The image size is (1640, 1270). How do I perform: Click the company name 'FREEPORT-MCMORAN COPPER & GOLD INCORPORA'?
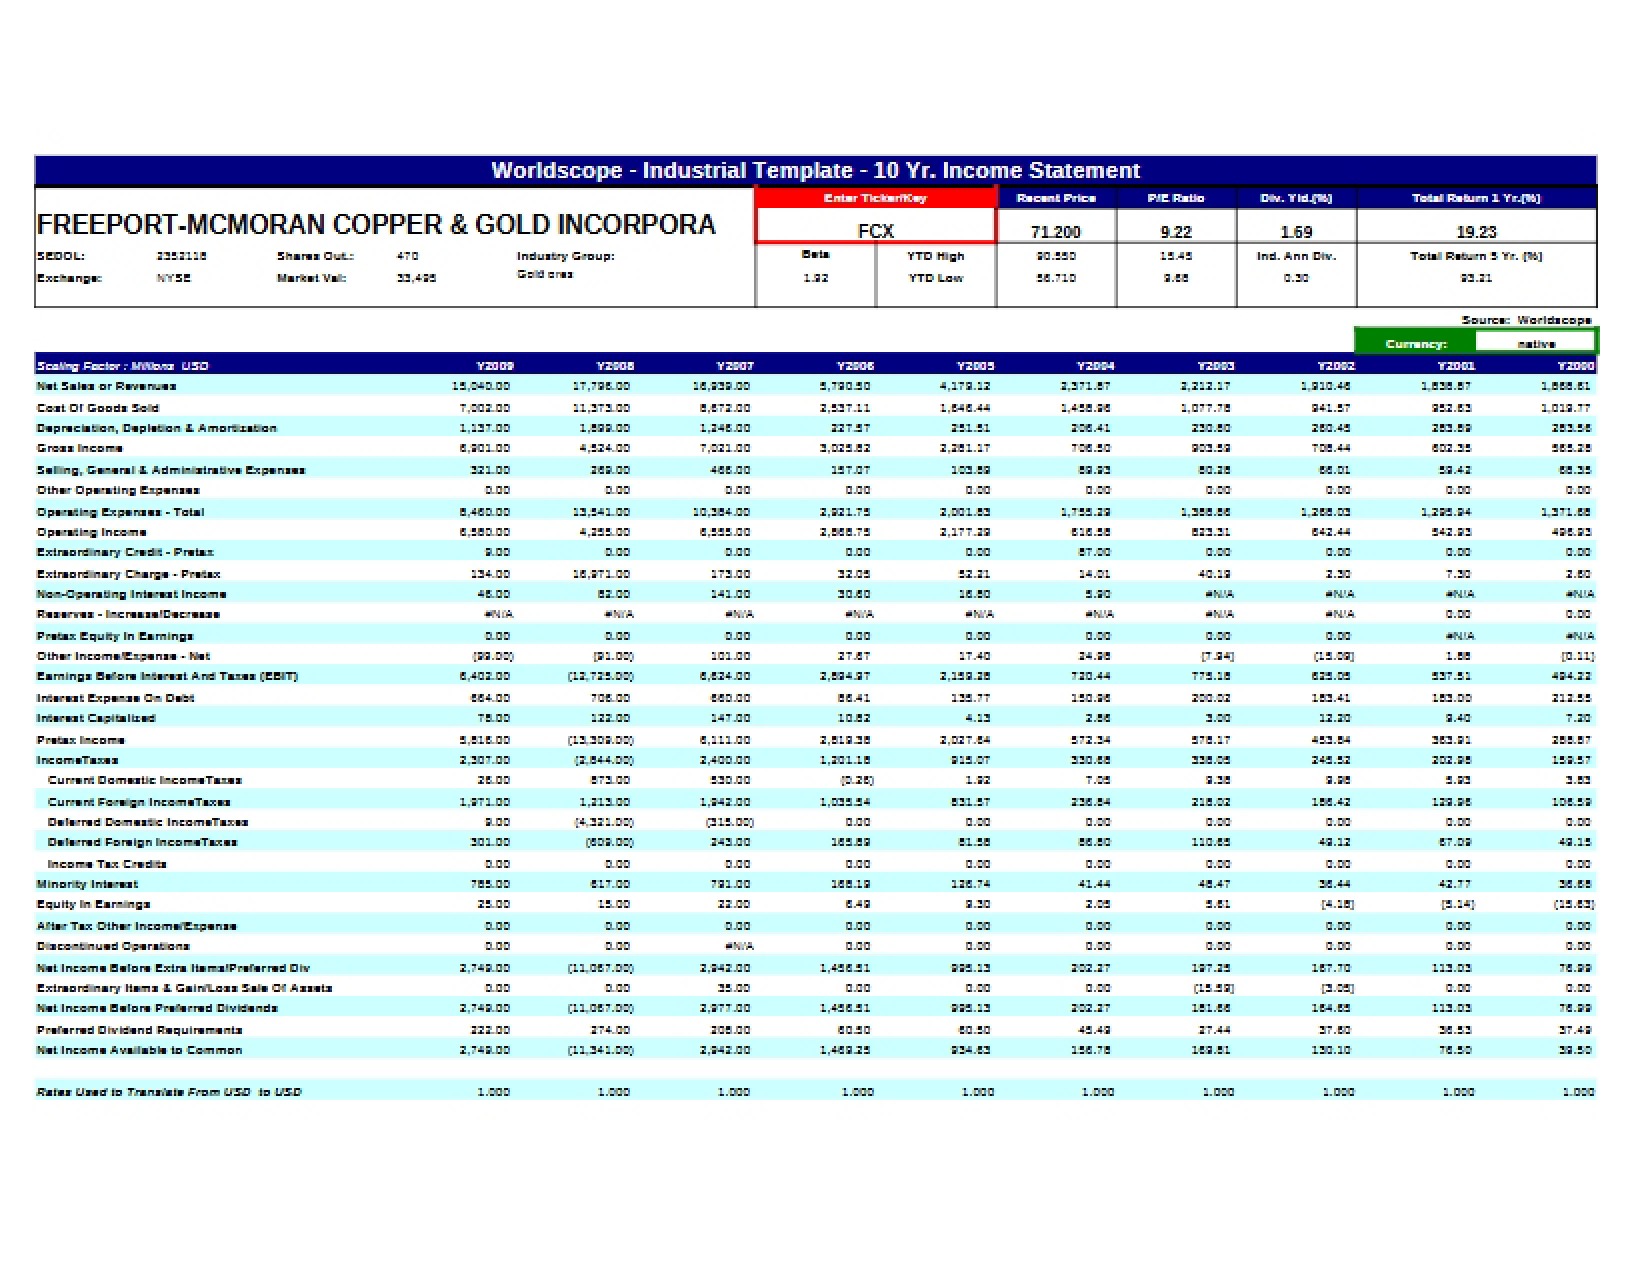[x=376, y=224]
